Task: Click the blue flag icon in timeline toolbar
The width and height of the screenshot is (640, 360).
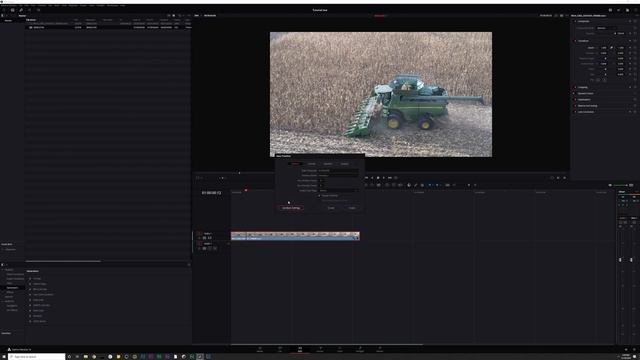Action: click(429, 185)
